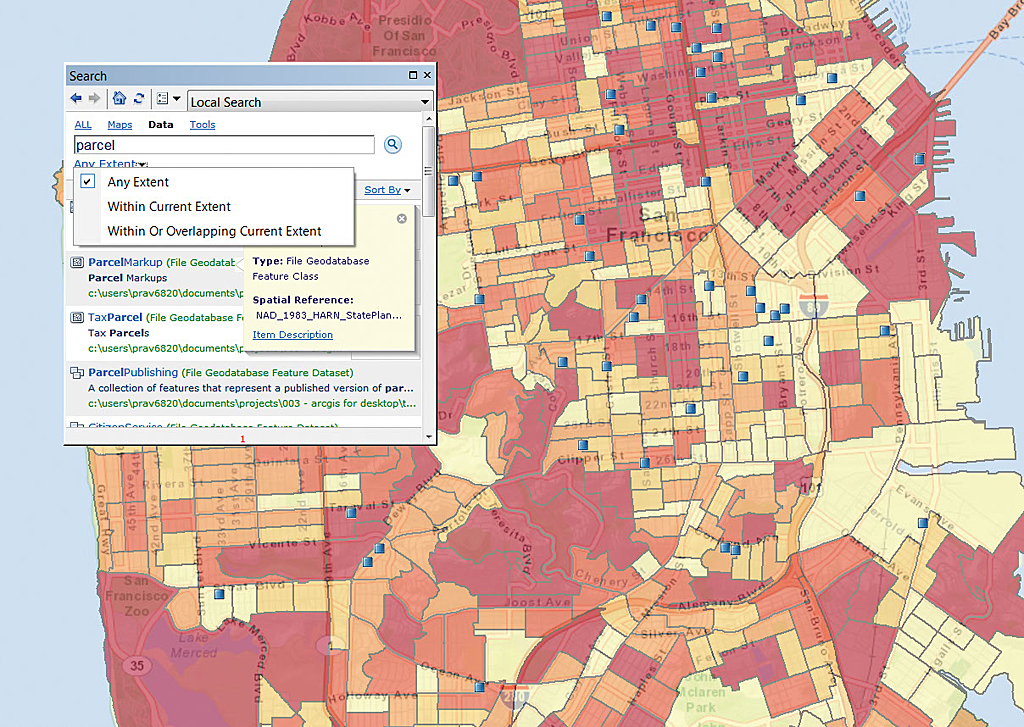Click the search text field containing parcel

224,145
